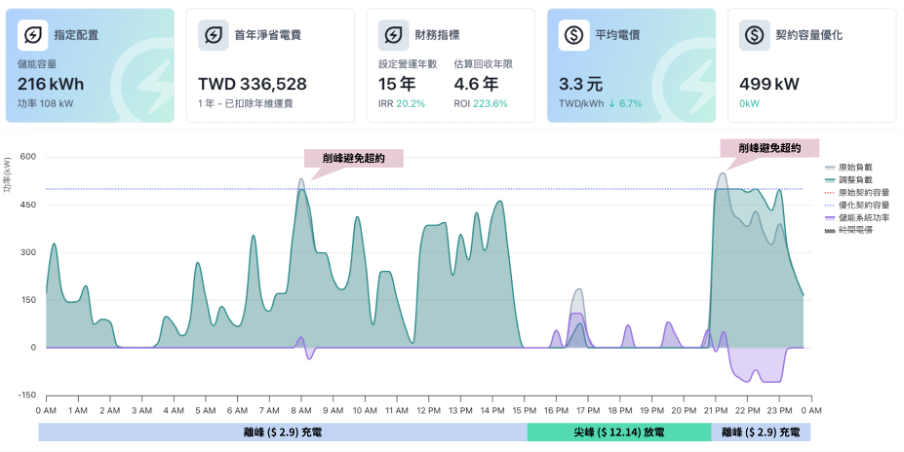Toggle the 調整負載 legend series
Viewport: 904px width, 452px height.
point(848,180)
